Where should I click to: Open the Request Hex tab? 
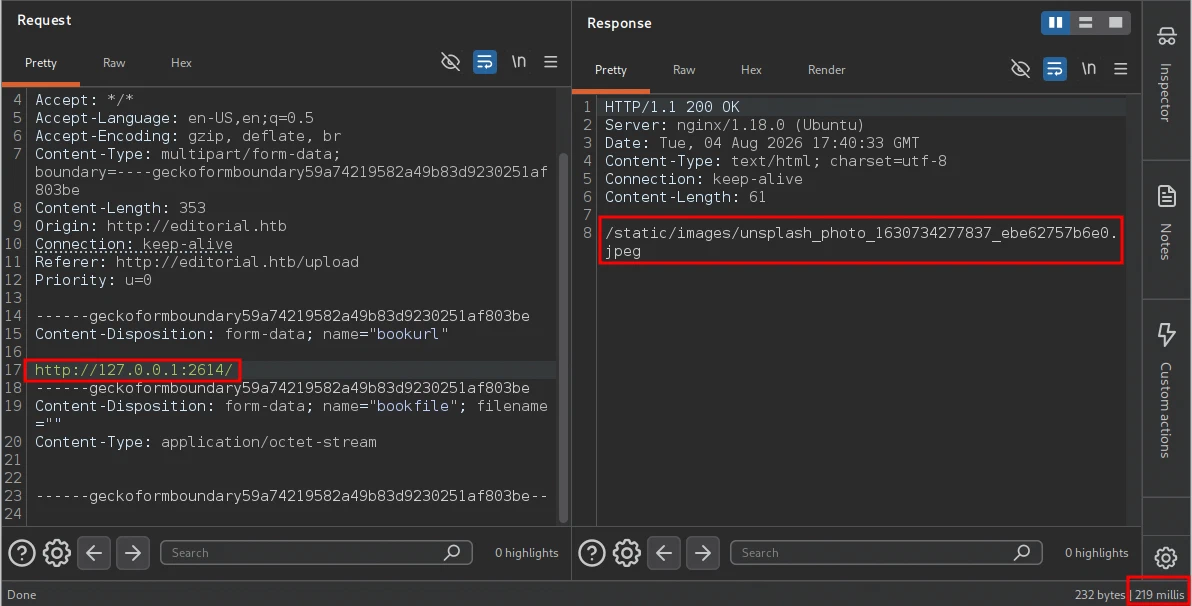coord(181,63)
